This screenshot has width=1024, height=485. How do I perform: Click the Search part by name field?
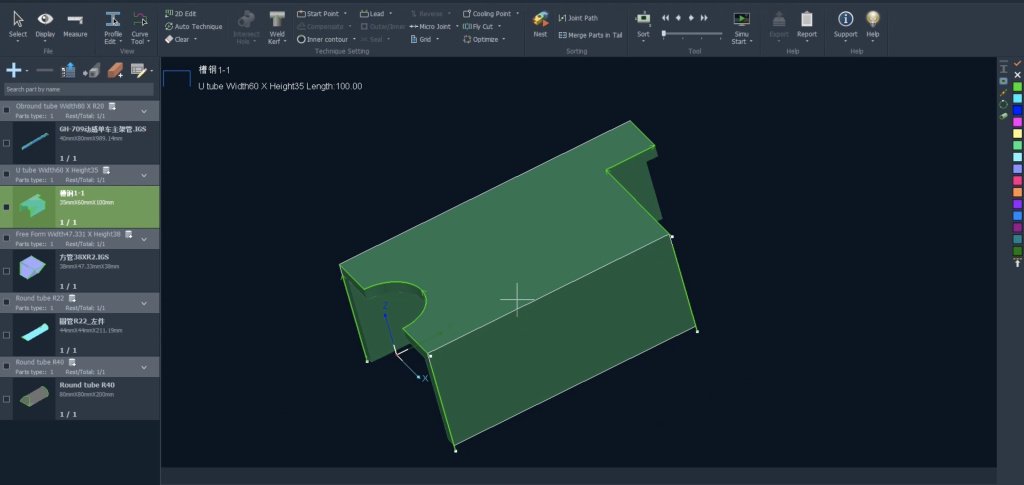pyautogui.click(x=78, y=89)
